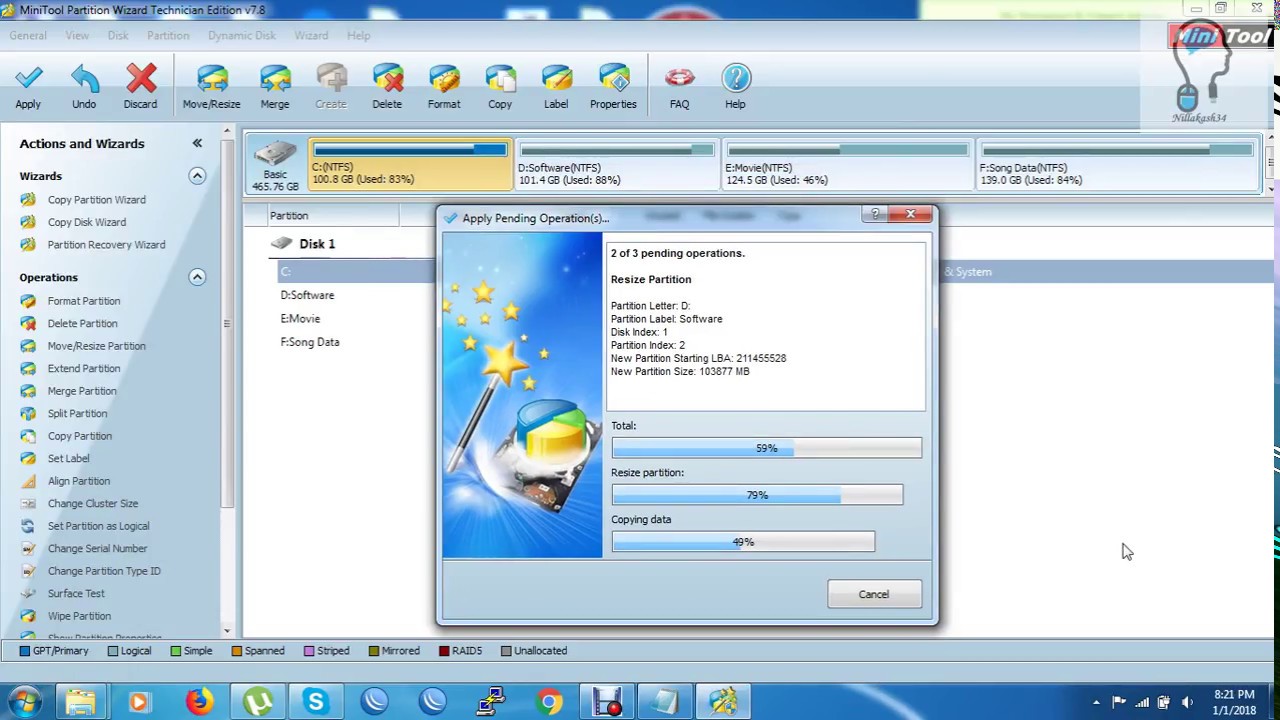Click the Copy toolbar icon
This screenshot has height=720, width=1280.
[500, 79]
